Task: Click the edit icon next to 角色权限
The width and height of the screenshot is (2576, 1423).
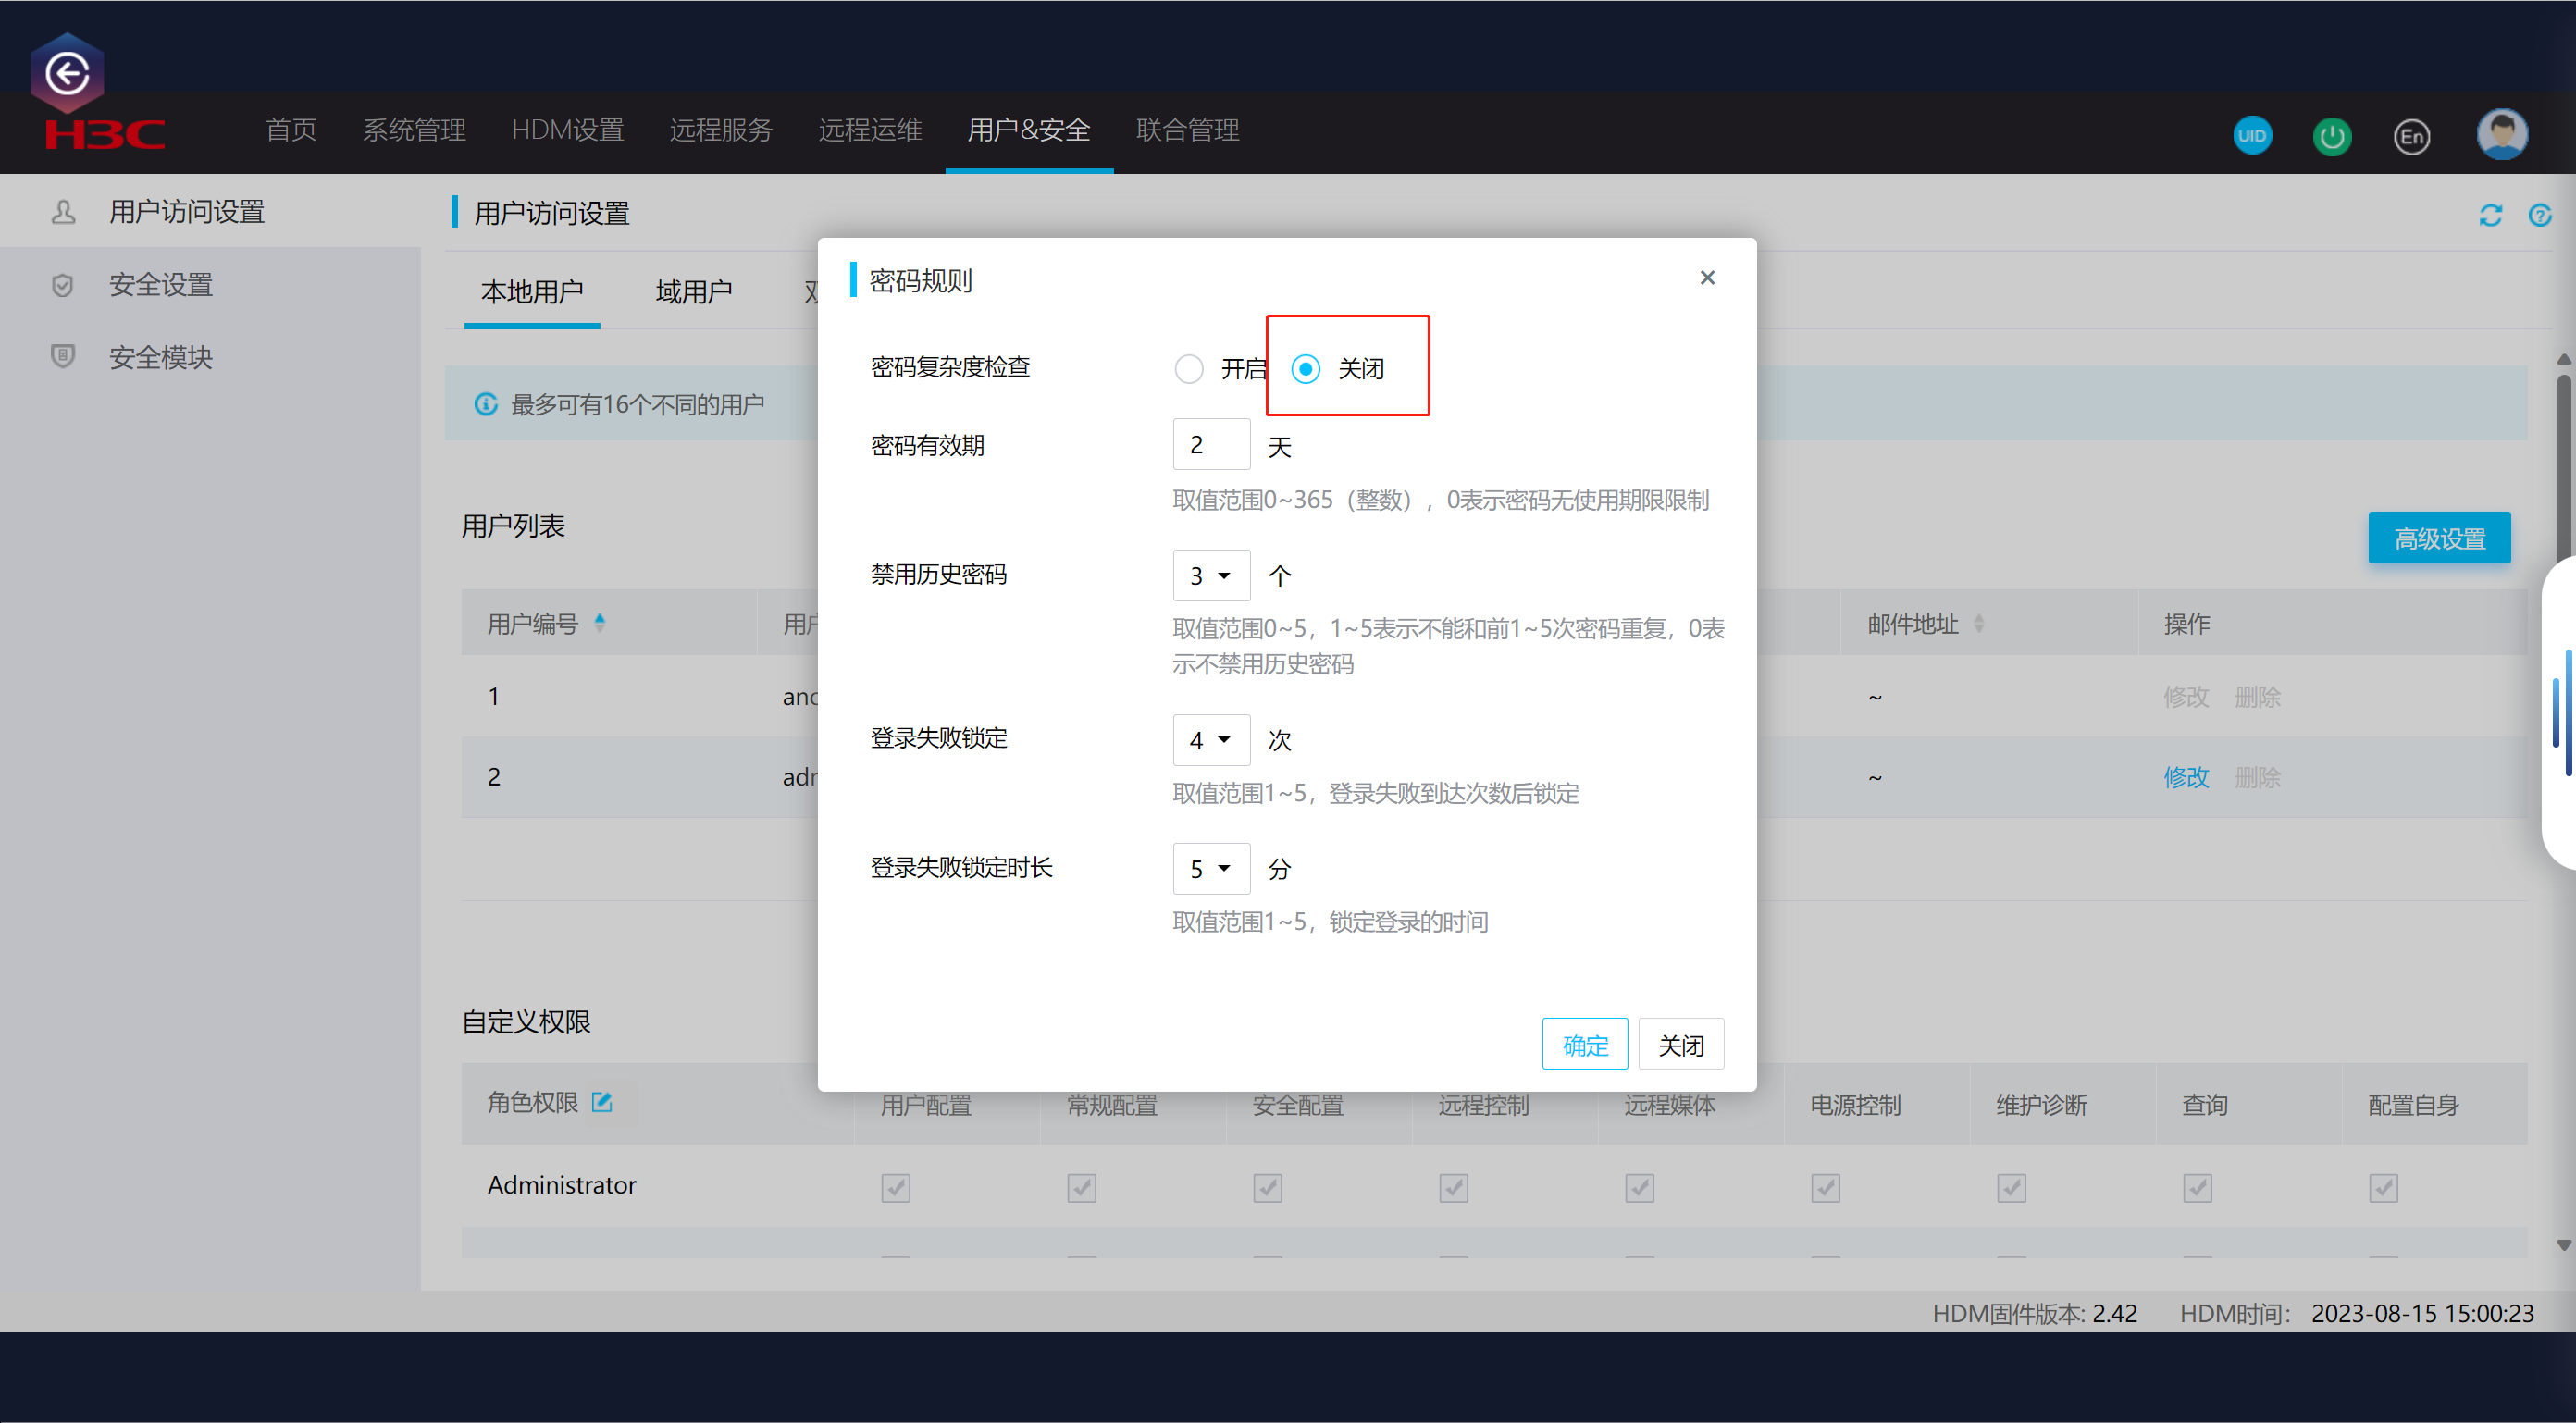Action: click(x=602, y=1102)
